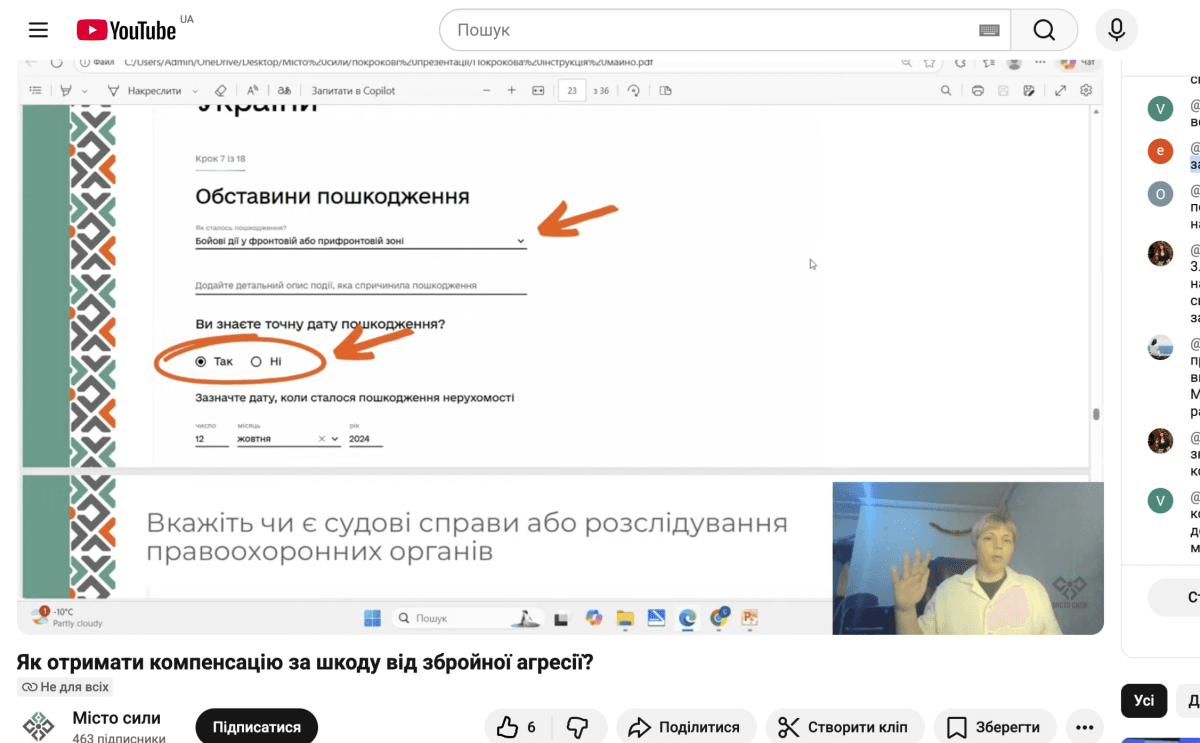The height and width of the screenshot is (743, 1200).
Task: Click into the Пошук search field
Action: tap(710, 30)
